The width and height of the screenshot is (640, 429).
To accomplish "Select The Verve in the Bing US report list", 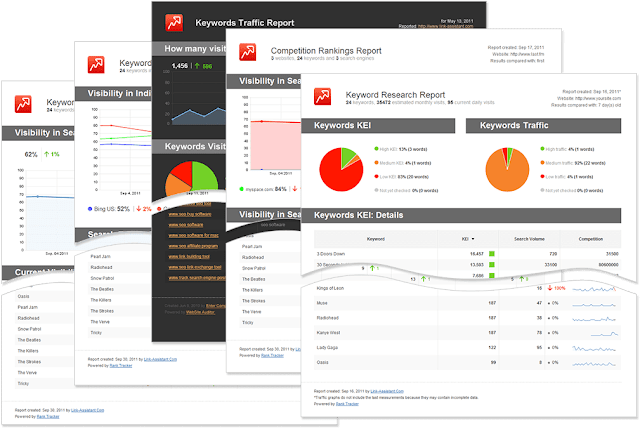I will [100, 322].
